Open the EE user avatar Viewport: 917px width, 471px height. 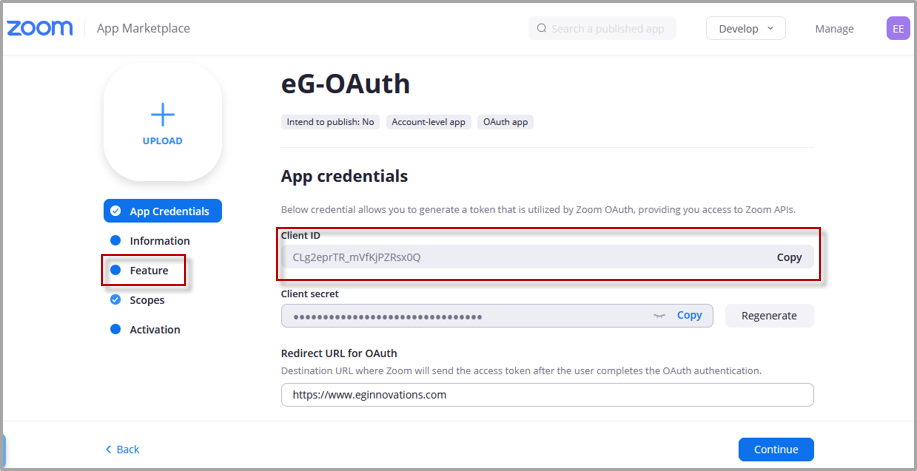click(898, 28)
